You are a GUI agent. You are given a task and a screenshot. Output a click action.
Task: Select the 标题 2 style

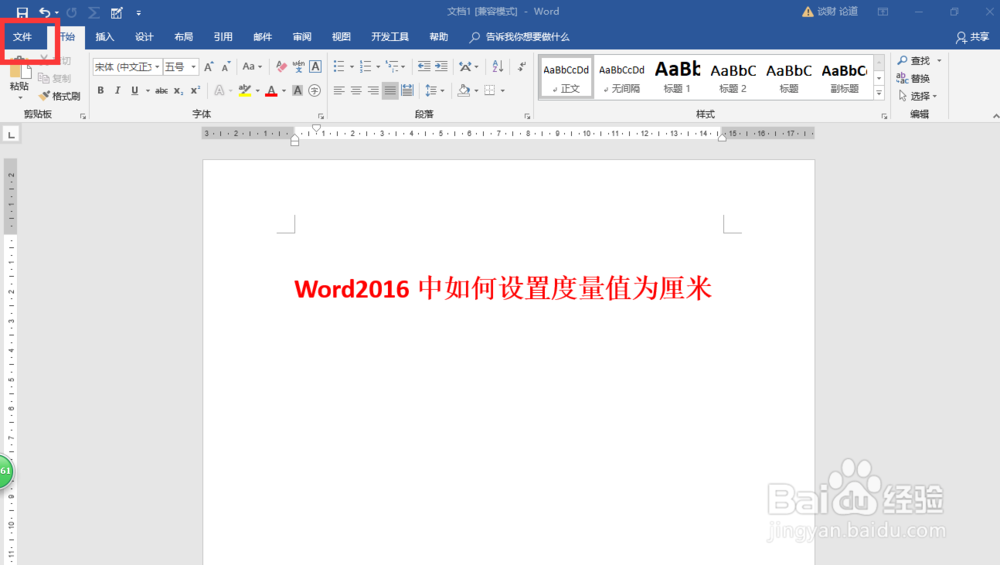pyautogui.click(x=733, y=78)
